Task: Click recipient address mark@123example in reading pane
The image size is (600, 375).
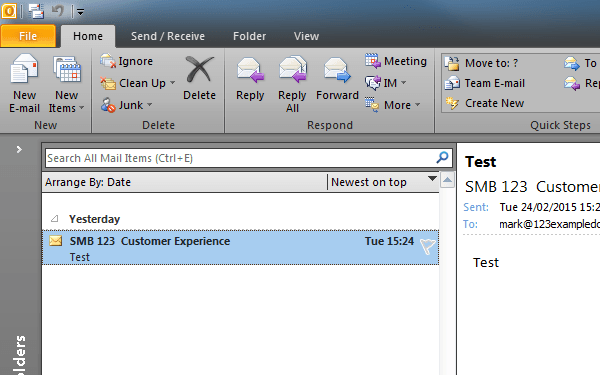Action: [x=549, y=224]
